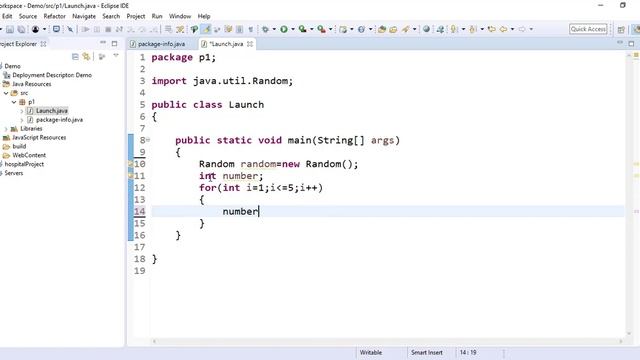Viewport: 640px width, 360px height.
Task: Toggle Link with Editor in Project Explorer
Action: pyautogui.click(x=86, y=56)
